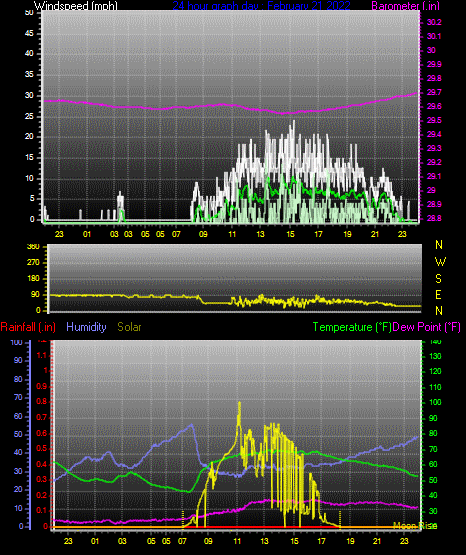This screenshot has width=466, height=555.
Task: Click the 13 hour label under the bottom chart
Action: [265, 541]
